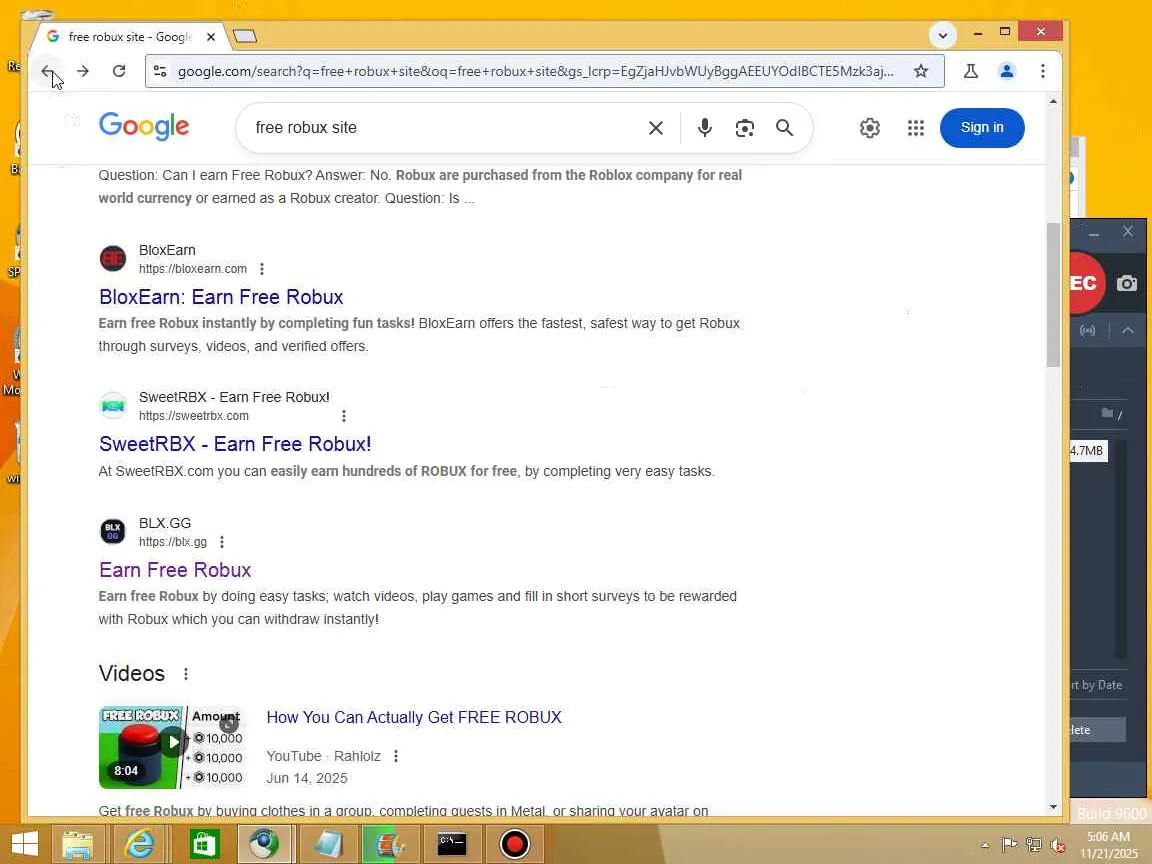Open BLX.GG Earn Free Robux link
The image size is (1152, 864).
175,570
